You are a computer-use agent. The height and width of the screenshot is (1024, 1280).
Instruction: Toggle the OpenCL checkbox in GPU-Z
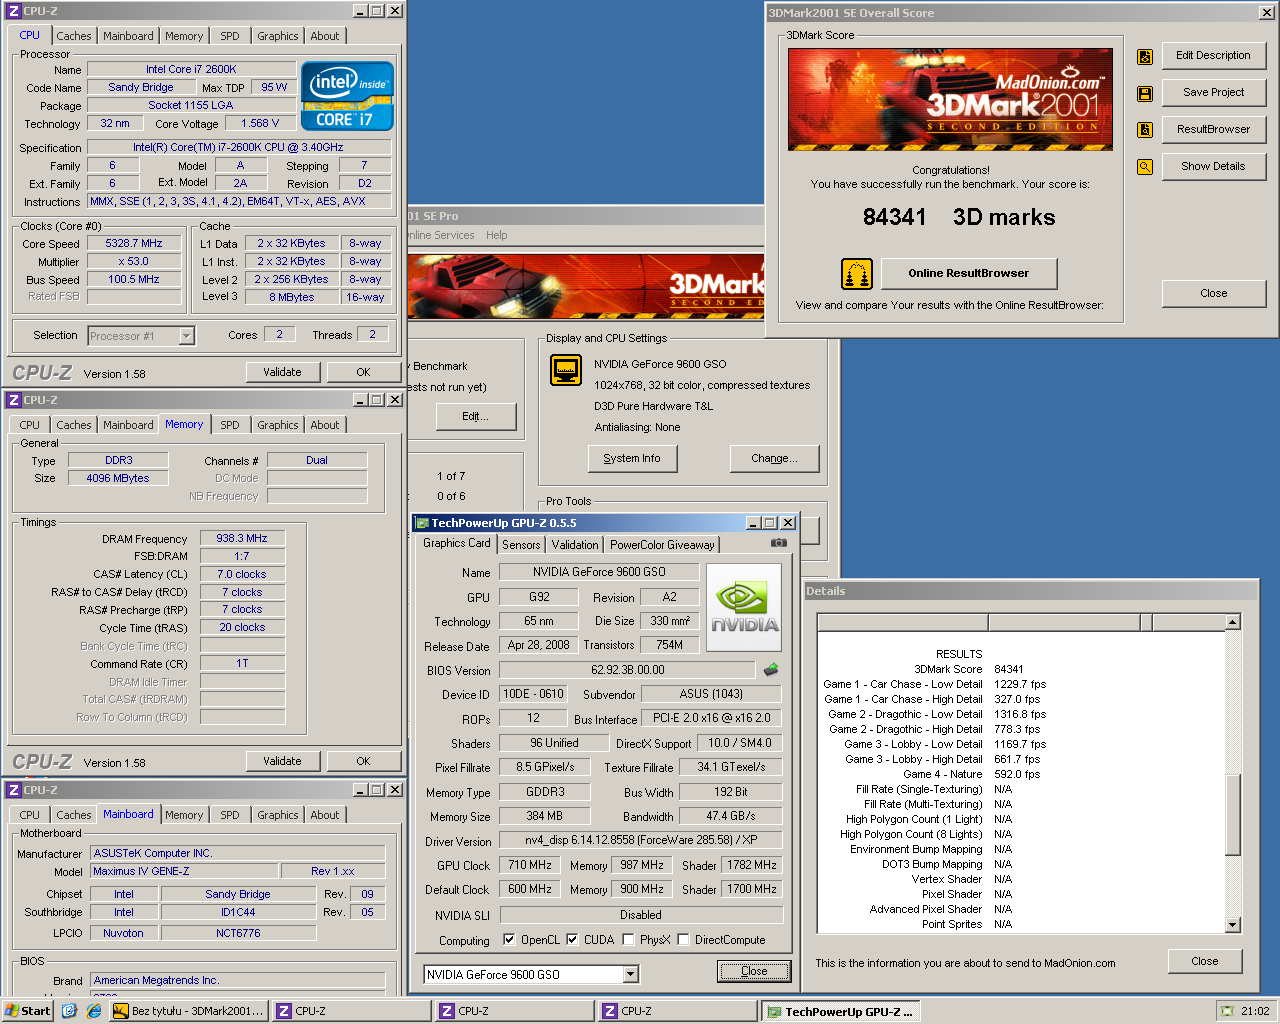pos(509,940)
